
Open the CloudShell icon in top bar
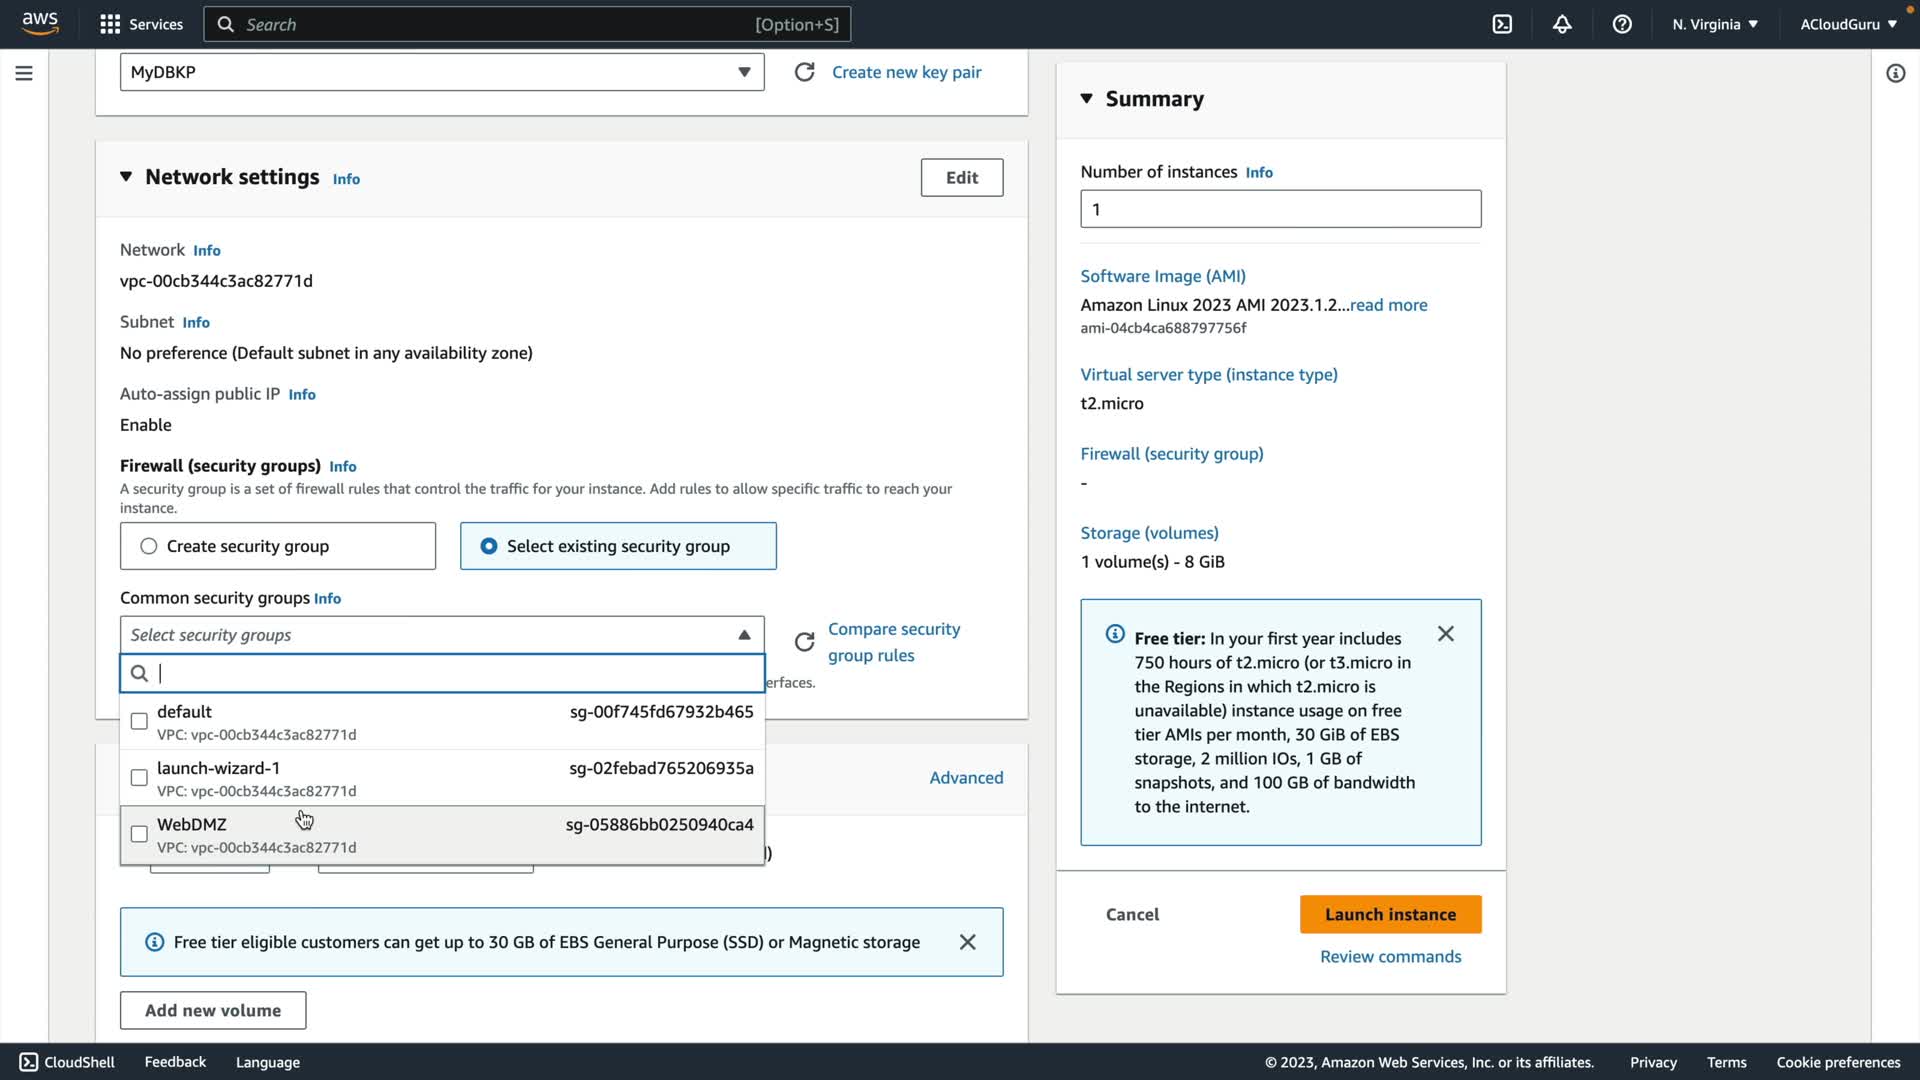pyautogui.click(x=1502, y=24)
